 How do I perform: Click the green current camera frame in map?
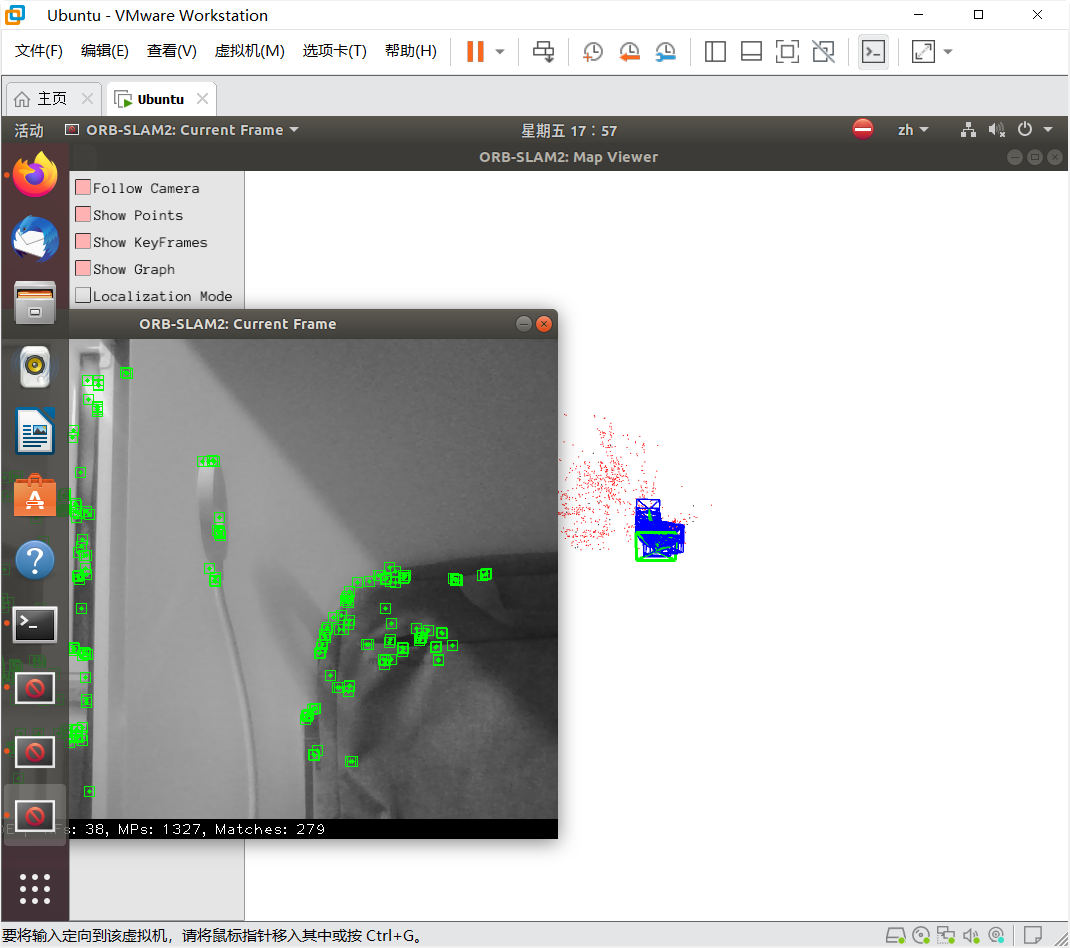click(656, 547)
